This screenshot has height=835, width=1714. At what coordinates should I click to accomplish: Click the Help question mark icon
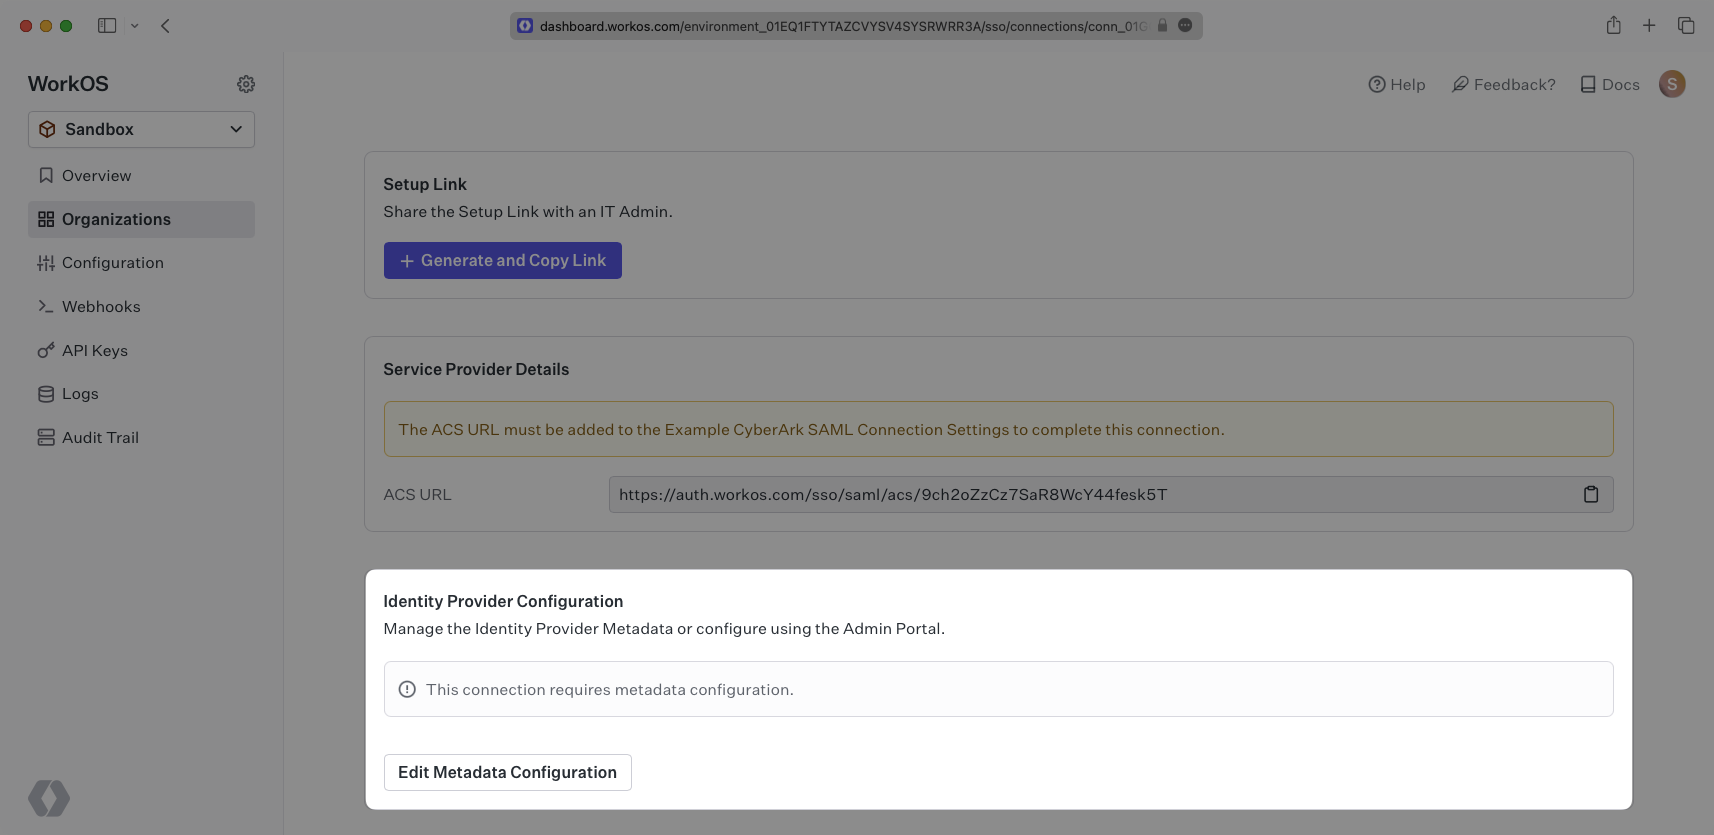(x=1377, y=84)
